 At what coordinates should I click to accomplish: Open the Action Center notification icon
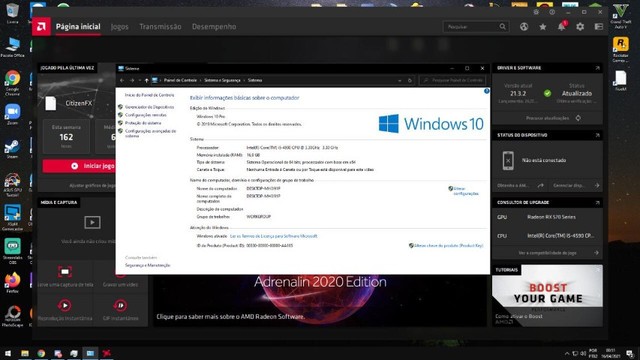click(x=630, y=353)
